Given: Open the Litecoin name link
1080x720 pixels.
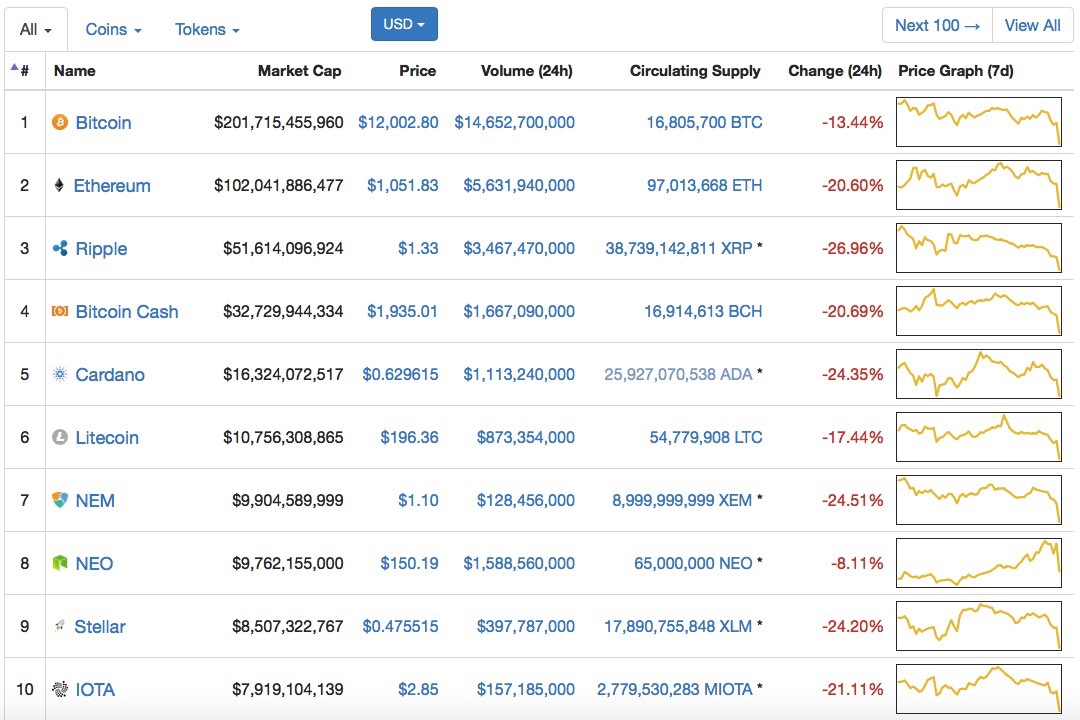Looking at the screenshot, I should pyautogui.click(x=107, y=438).
